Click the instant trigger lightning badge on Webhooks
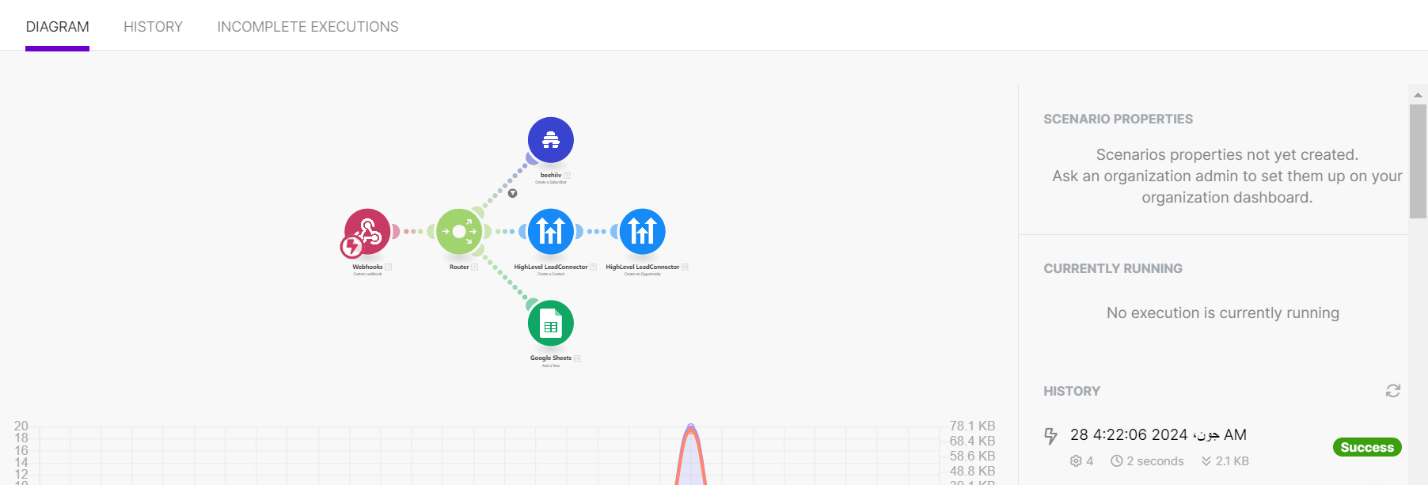 coord(351,246)
